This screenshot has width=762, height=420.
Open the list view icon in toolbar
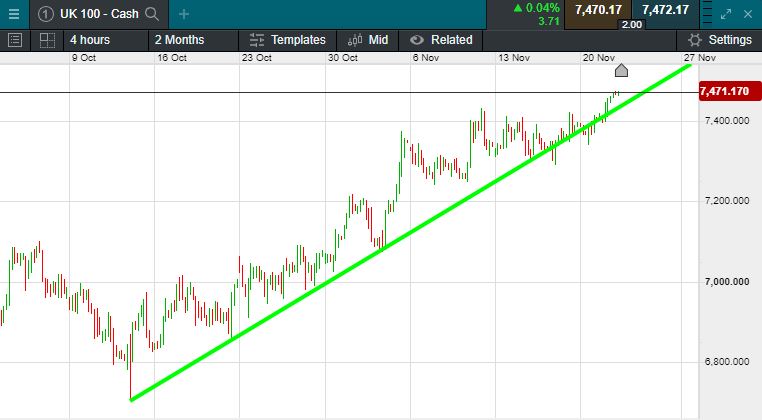coord(15,40)
